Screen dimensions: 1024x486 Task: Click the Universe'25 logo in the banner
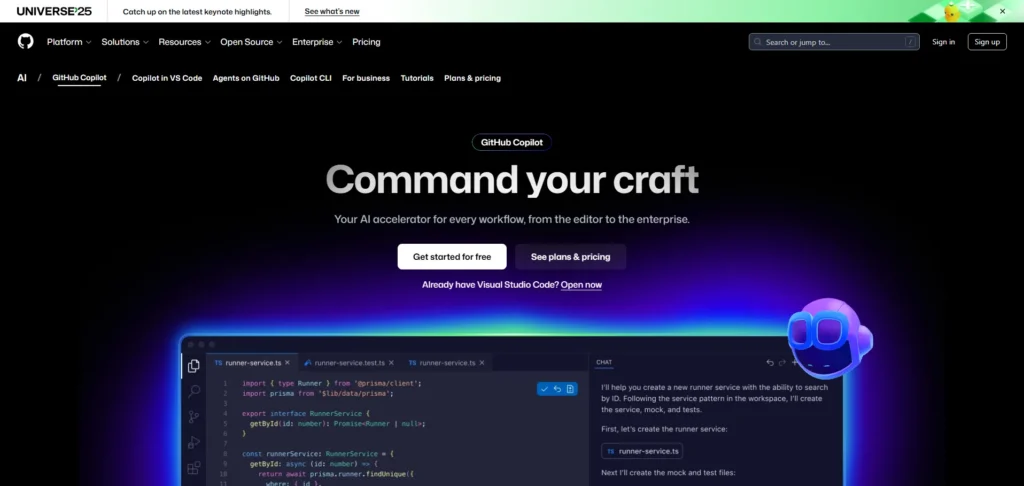click(x=54, y=11)
